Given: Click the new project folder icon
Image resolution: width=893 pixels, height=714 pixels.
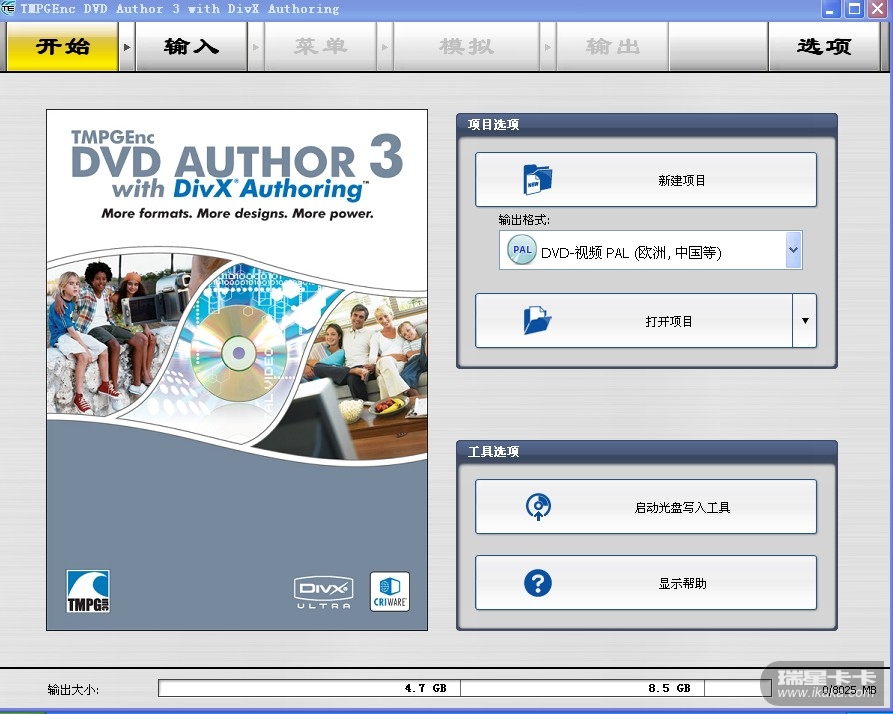Looking at the screenshot, I should (x=537, y=180).
